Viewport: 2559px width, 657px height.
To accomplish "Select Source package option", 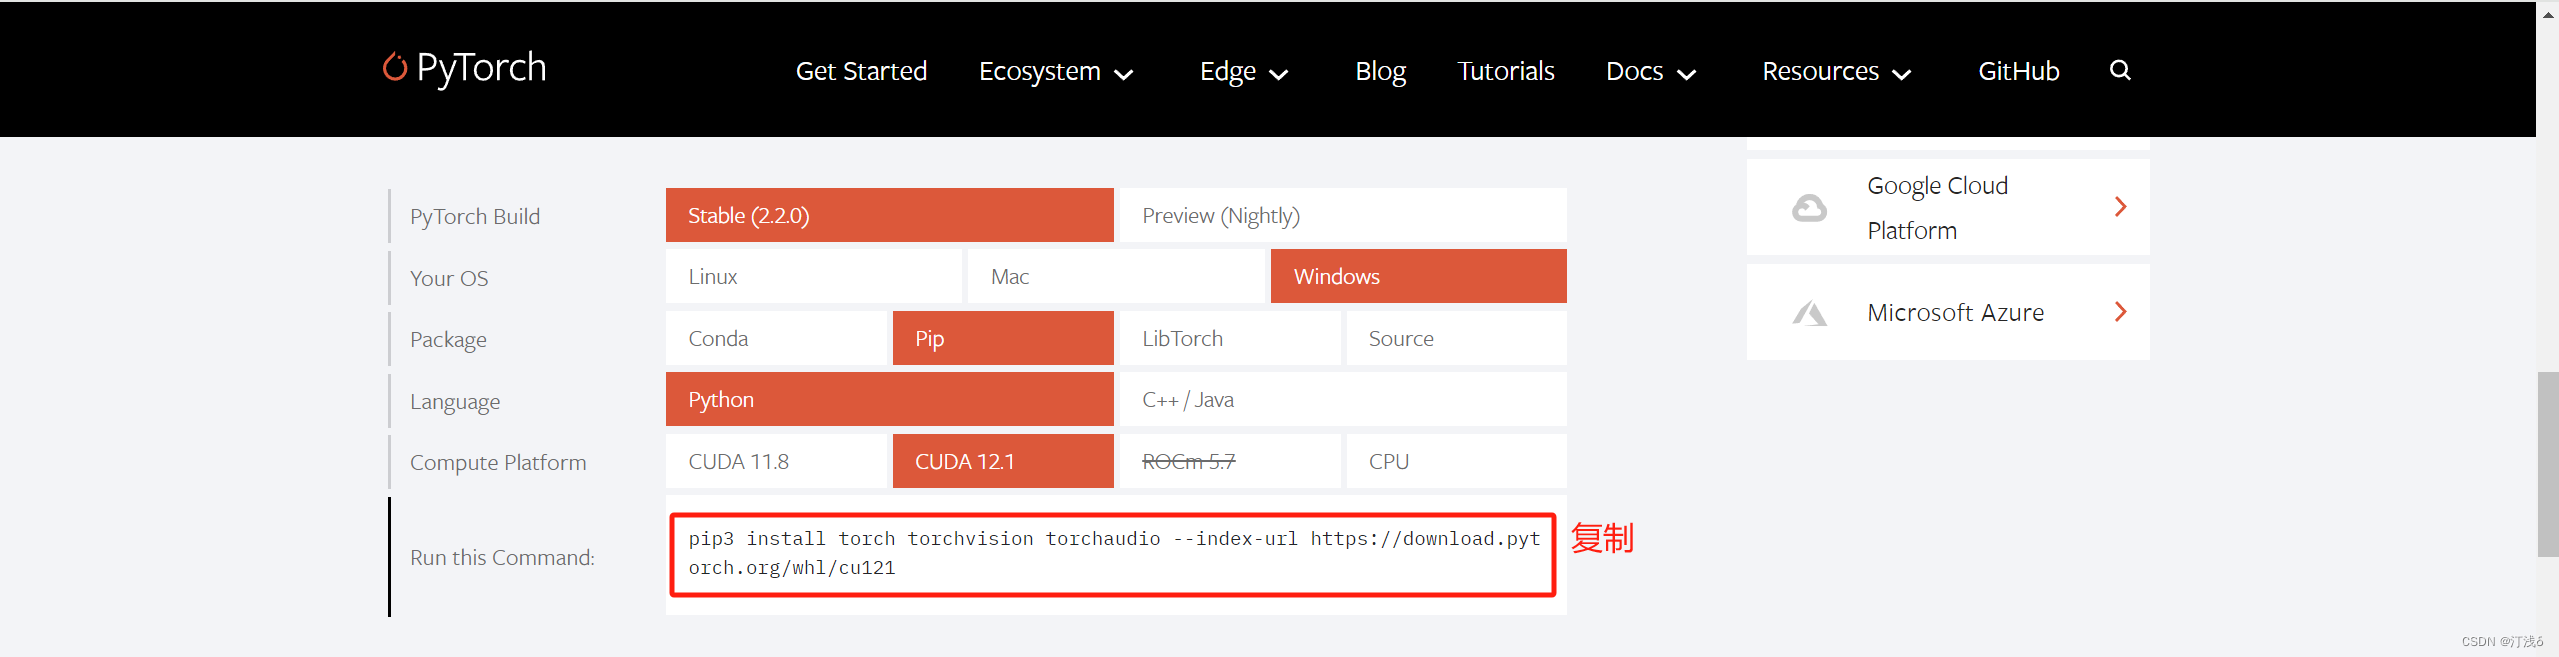I will click(1456, 338).
